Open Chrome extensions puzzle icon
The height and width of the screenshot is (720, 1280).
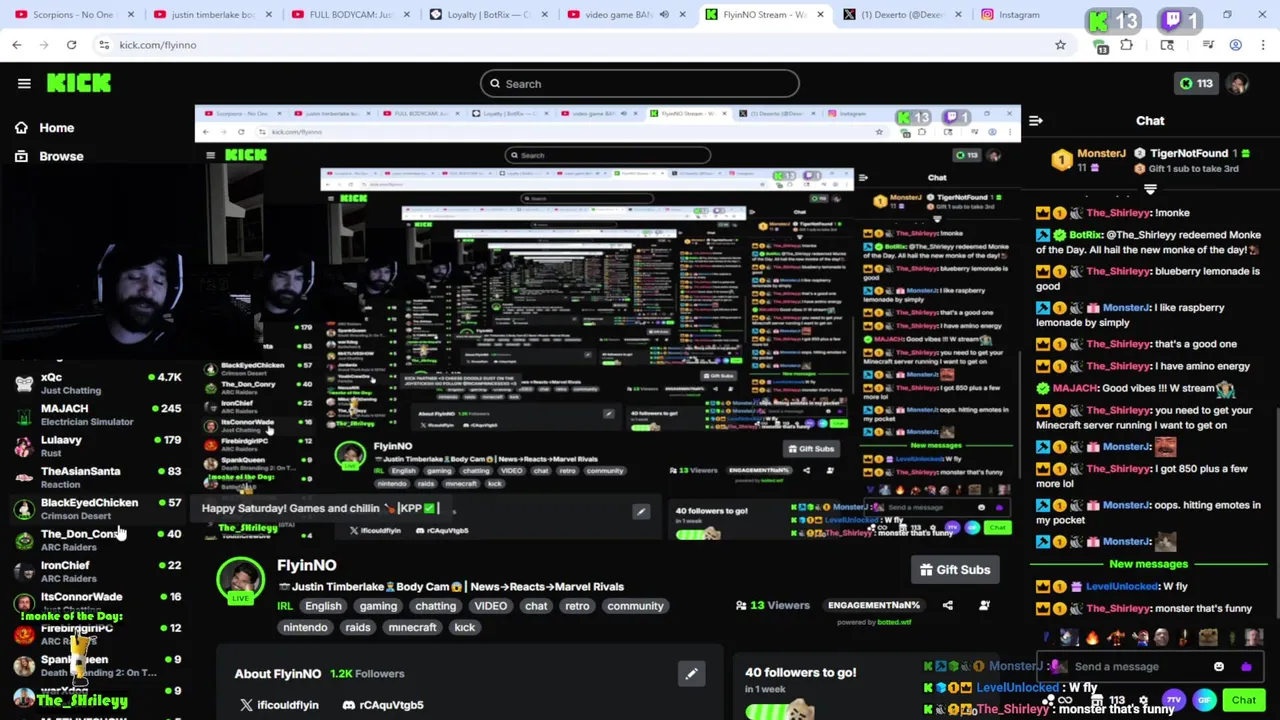(x=1126, y=45)
